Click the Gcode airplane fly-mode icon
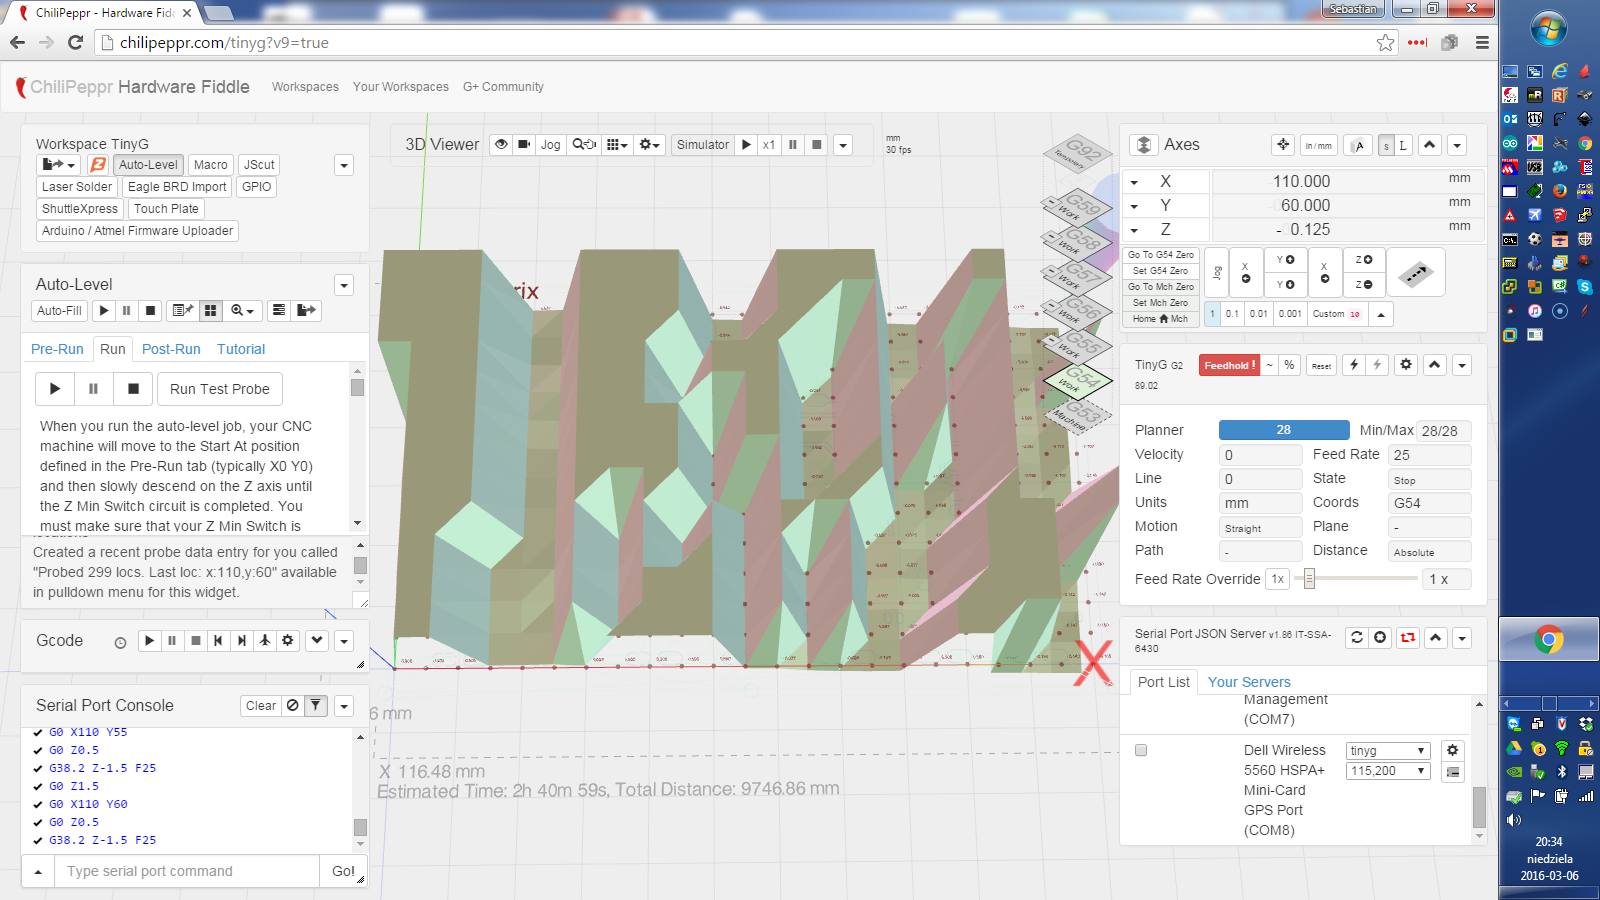This screenshot has height=900, width=1600. click(265, 641)
